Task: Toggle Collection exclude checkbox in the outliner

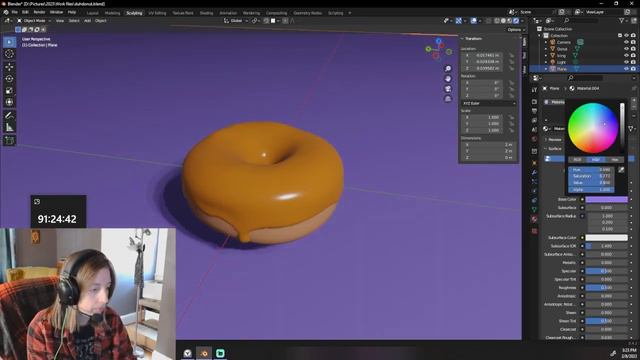Action: [x=620, y=36]
